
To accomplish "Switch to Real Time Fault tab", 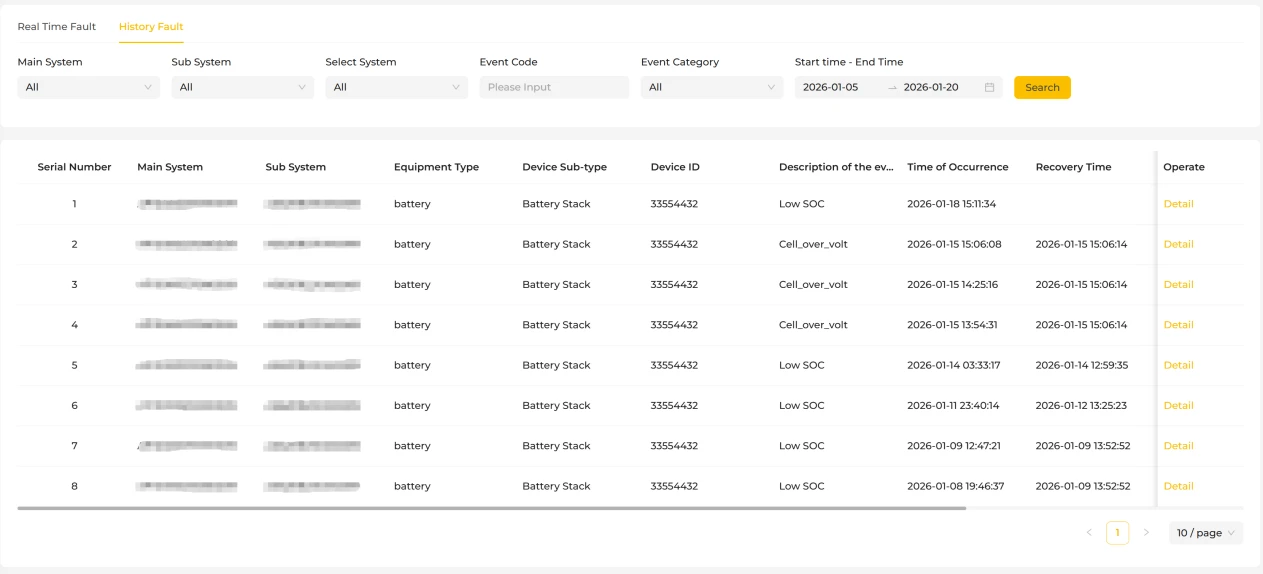I will tap(57, 26).
